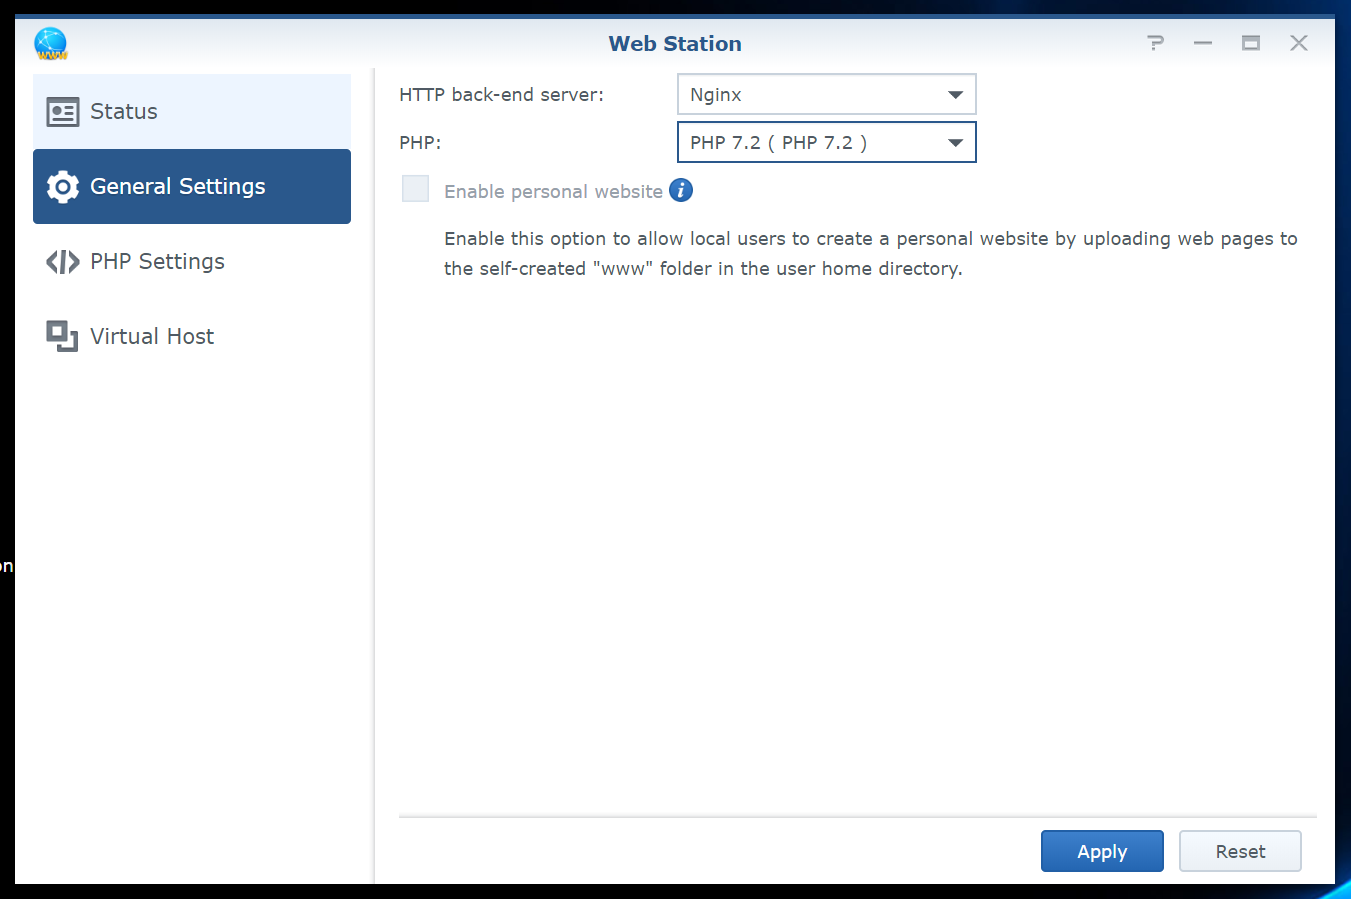Click the Nginx dropdown arrow
This screenshot has height=899, width=1351.
click(955, 95)
